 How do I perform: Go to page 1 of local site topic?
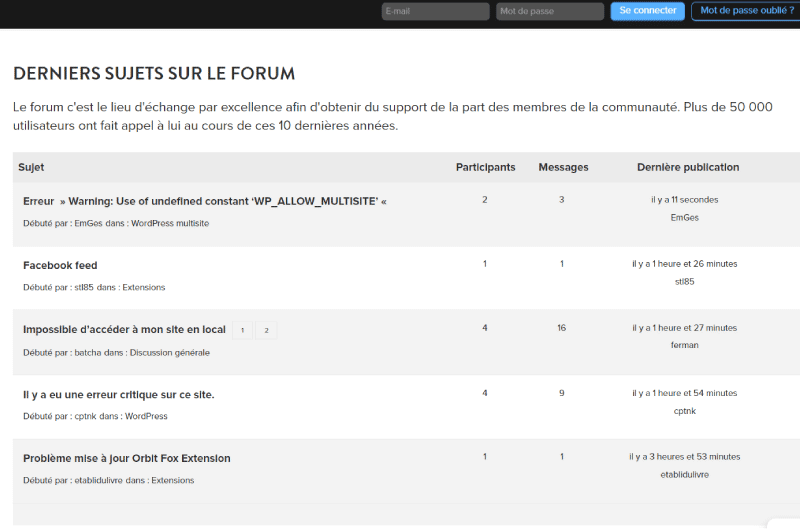(242, 330)
